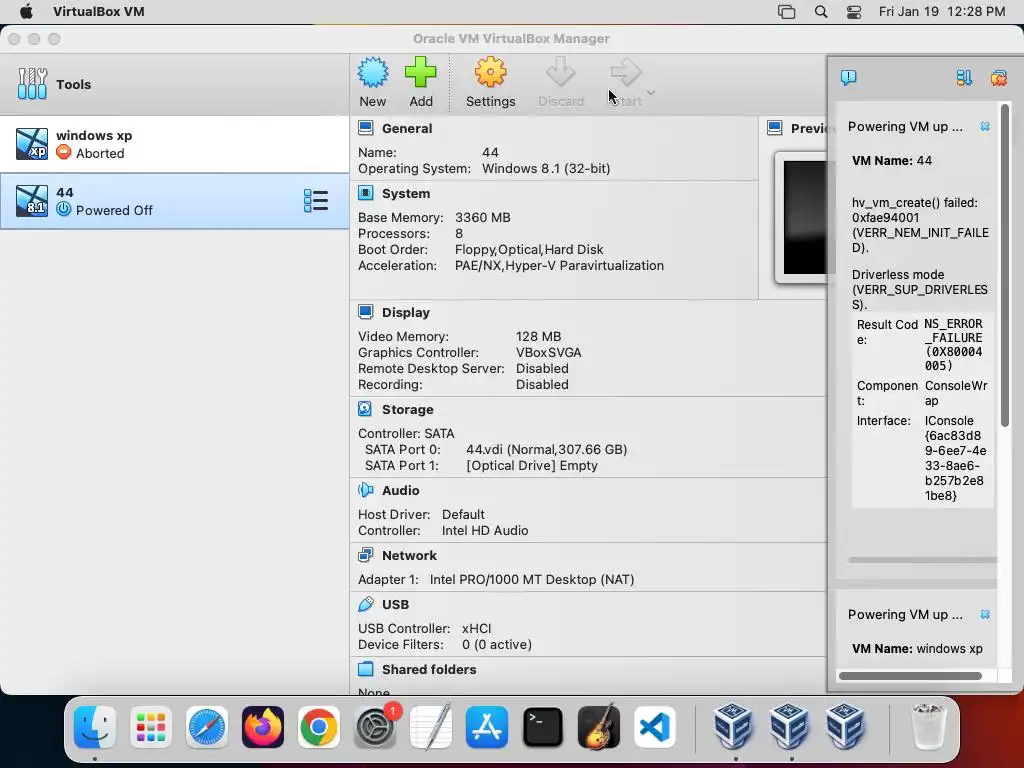Viewport: 1024px width, 768px height.
Task: Open the USB section header
Action: pos(395,605)
